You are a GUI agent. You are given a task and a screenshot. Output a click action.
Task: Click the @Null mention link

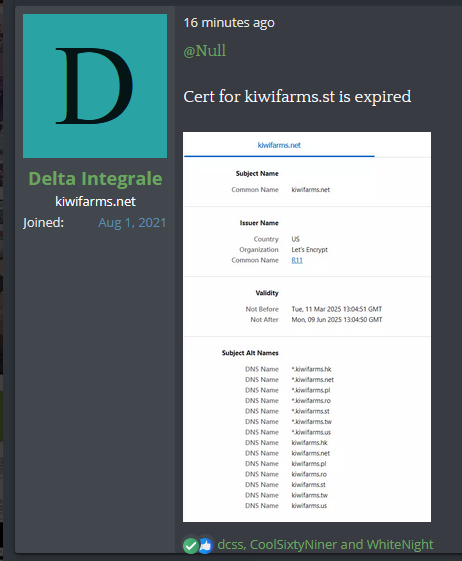pyautogui.click(x=205, y=50)
